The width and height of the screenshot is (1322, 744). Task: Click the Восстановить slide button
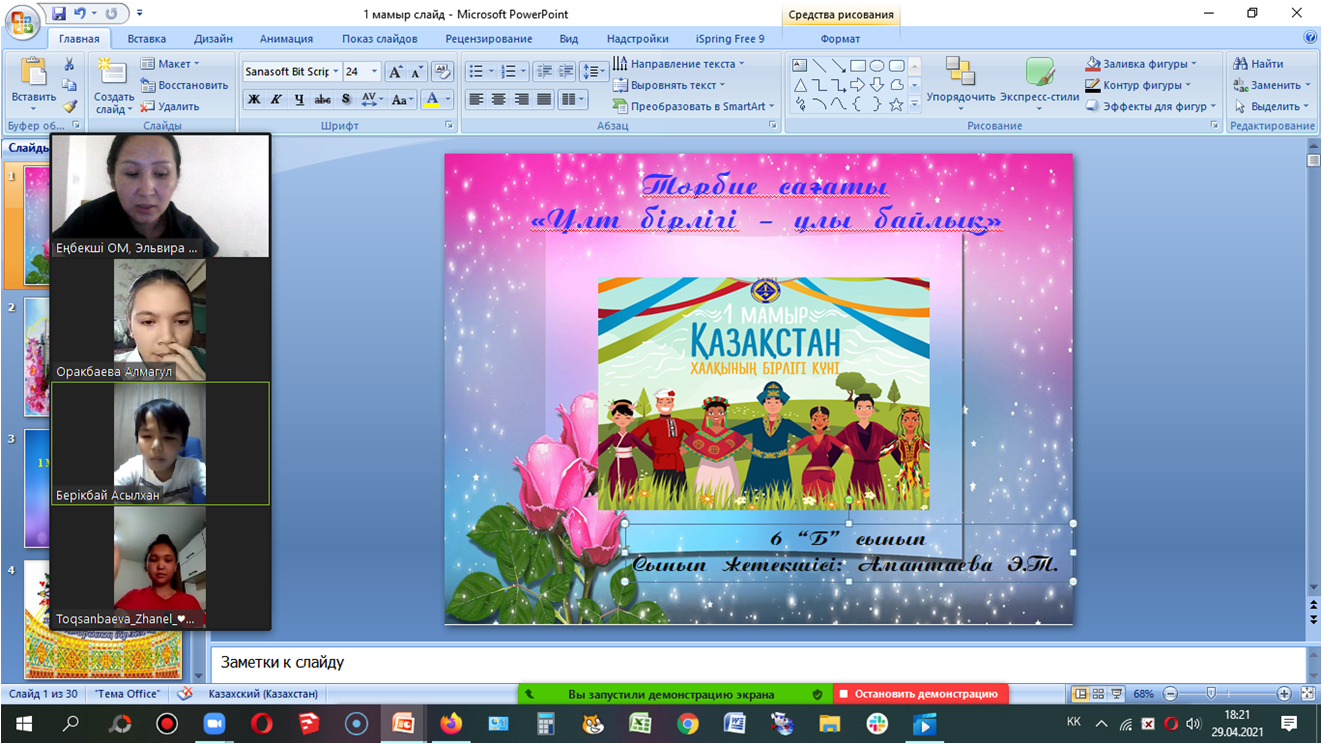click(x=184, y=85)
